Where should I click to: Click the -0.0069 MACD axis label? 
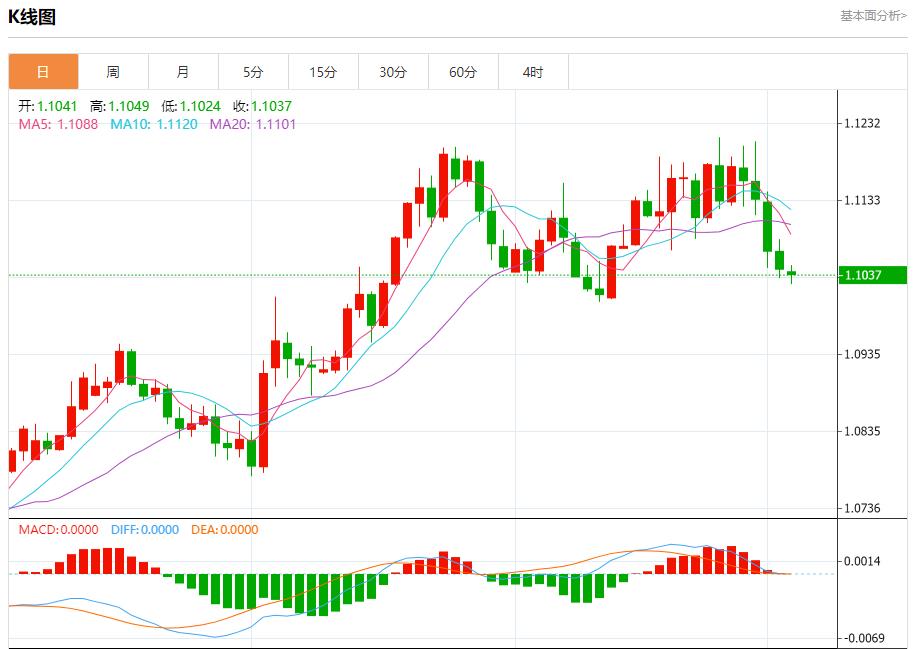(861, 638)
